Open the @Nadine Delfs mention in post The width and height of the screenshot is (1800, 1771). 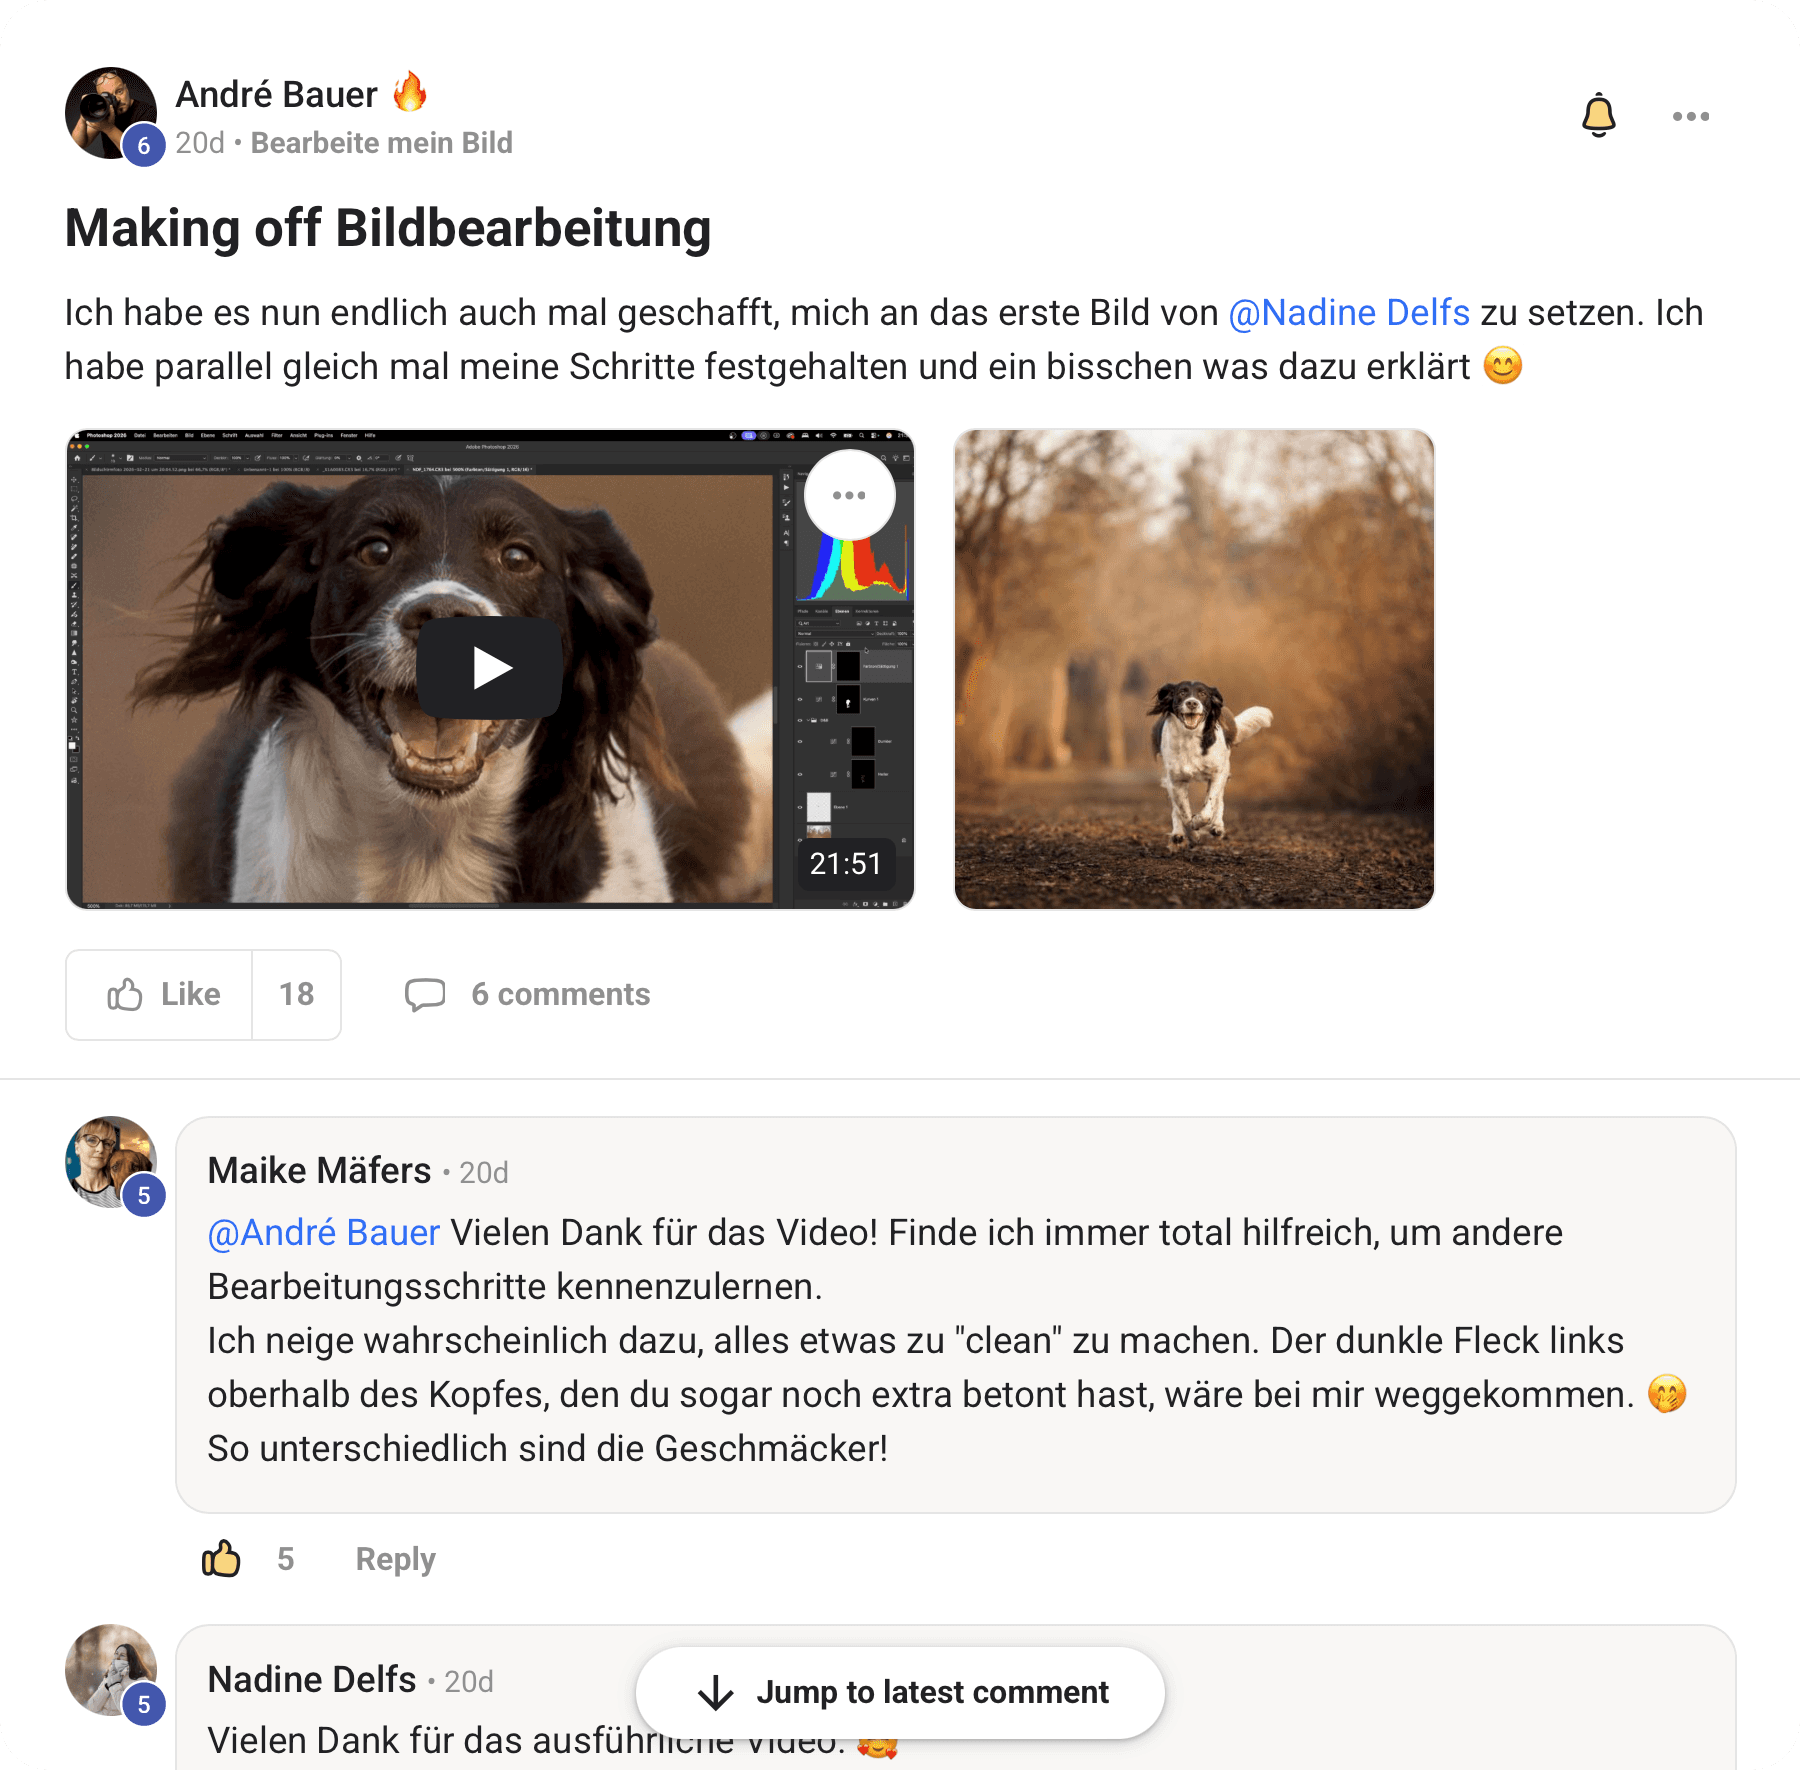[x=1348, y=313]
